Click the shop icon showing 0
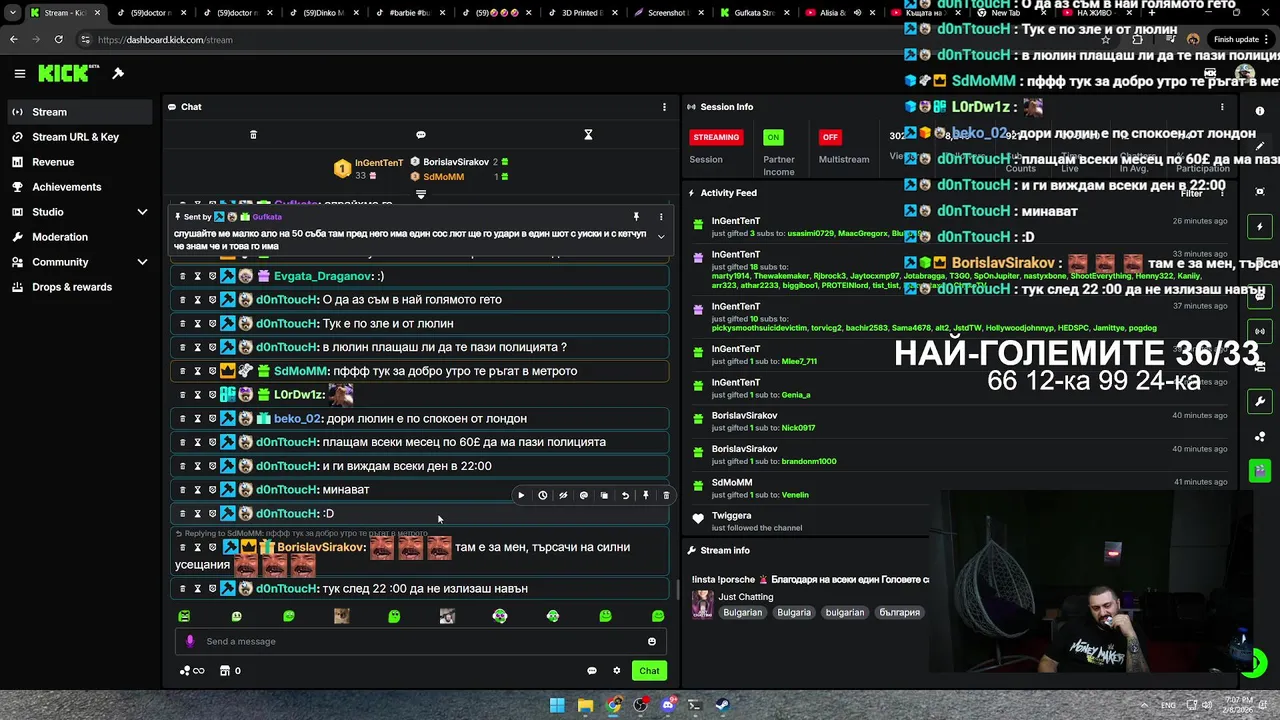The height and width of the screenshot is (720, 1280). [225, 671]
